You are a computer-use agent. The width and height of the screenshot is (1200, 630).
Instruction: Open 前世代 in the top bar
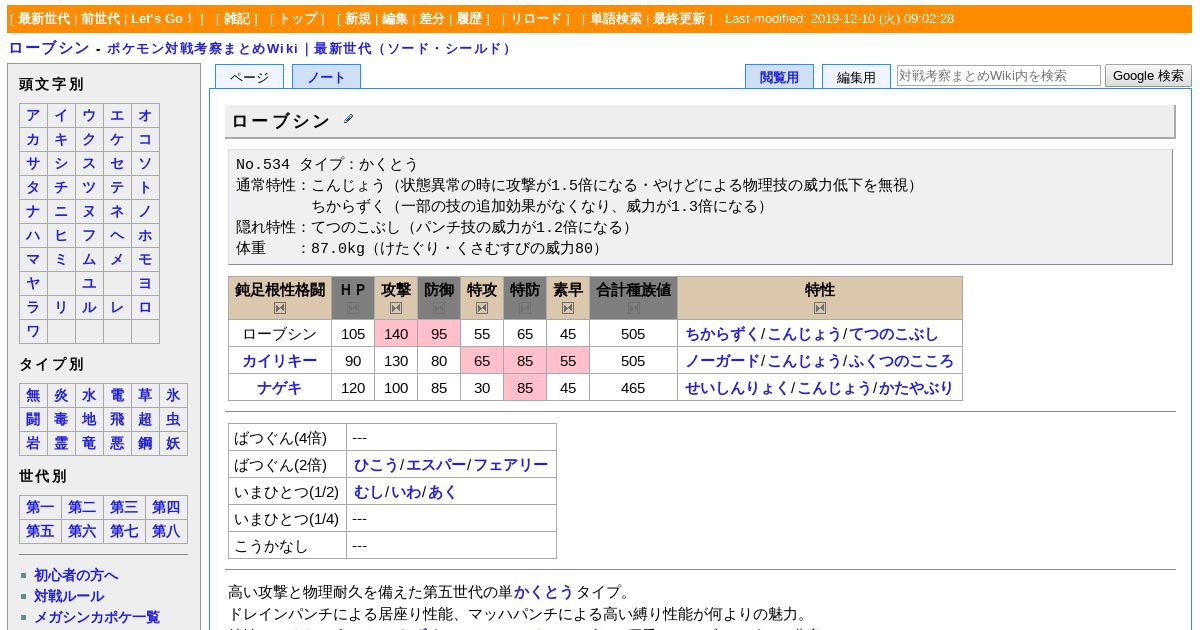[x=100, y=19]
